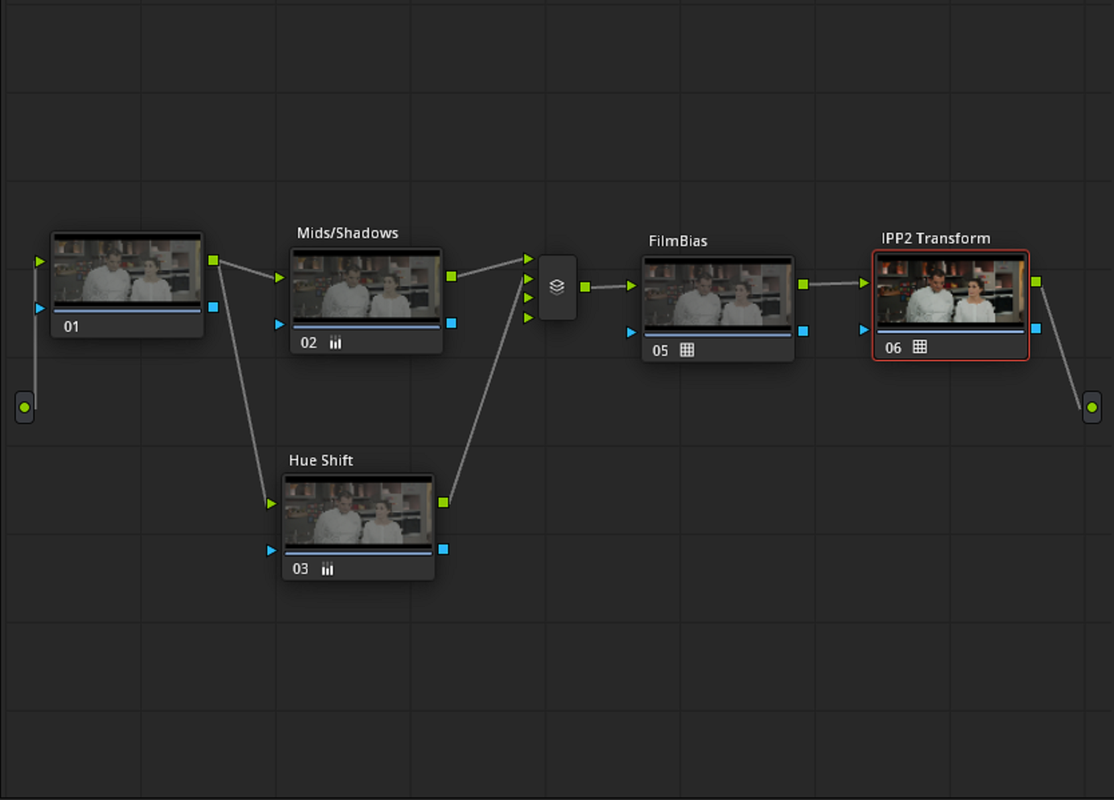
Task: Click Mids/Shadows node's green RGB input
Action: click(279, 277)
